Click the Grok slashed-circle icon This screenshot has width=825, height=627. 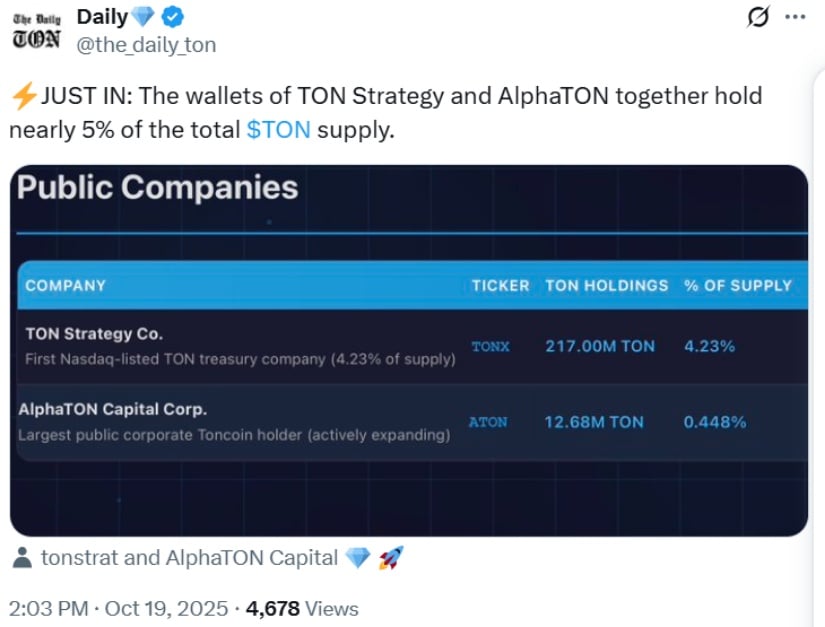click(x=758, y=17)
